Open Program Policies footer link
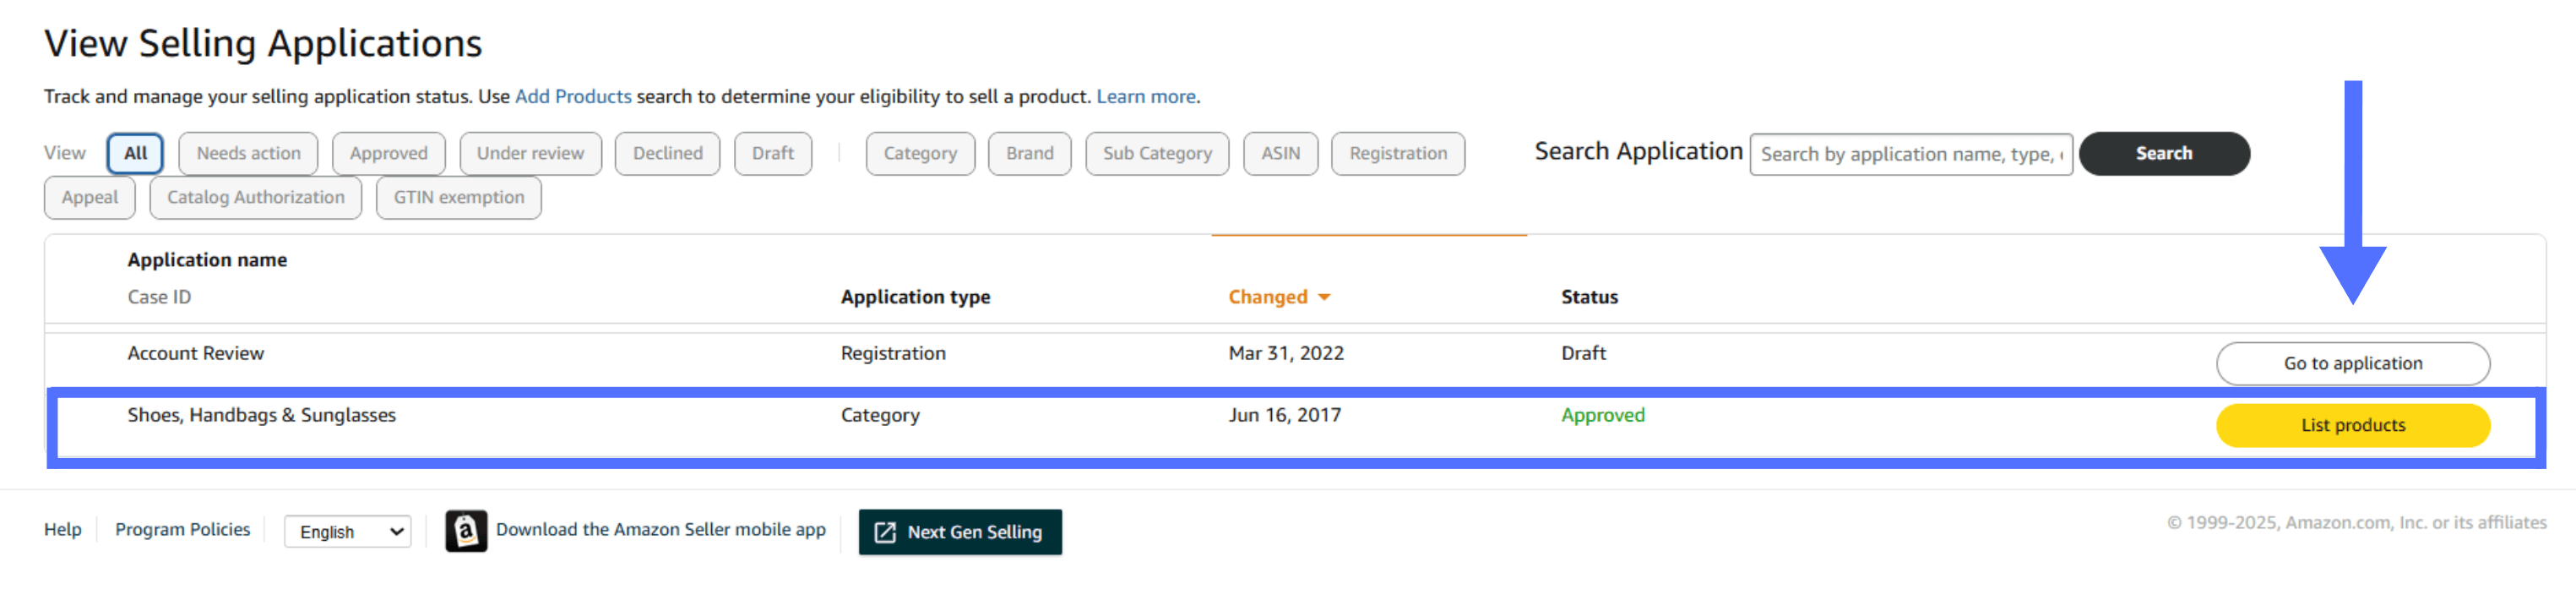This screenshot has width=2576, height=611. click(182, 530)
